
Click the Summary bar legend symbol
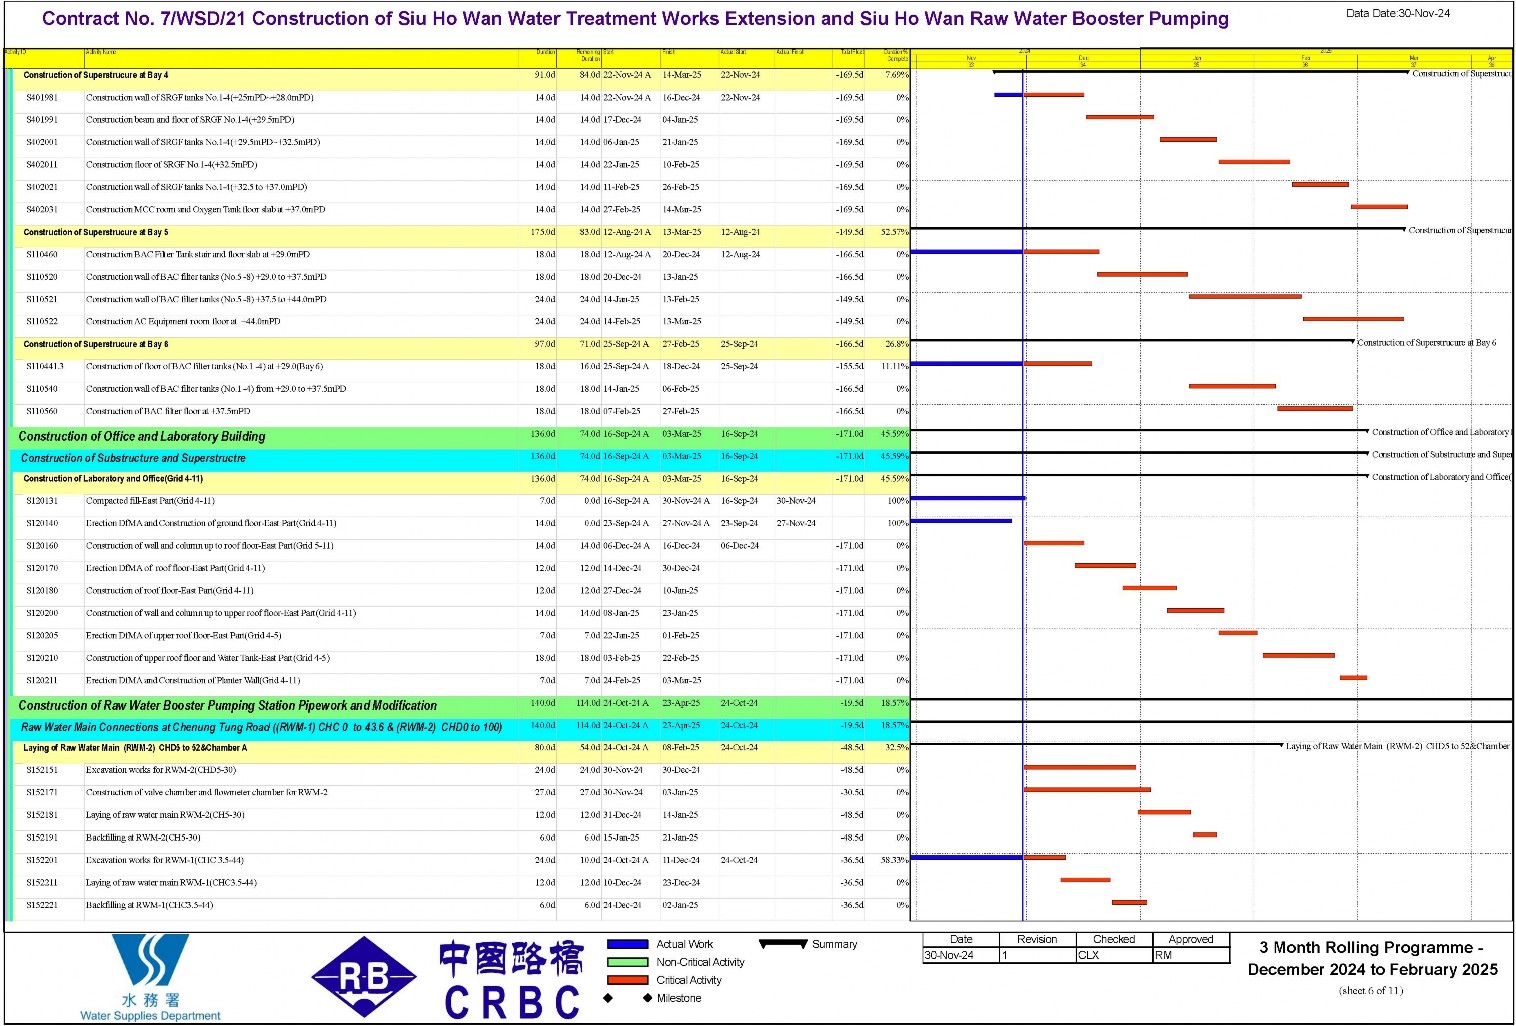coord(783,943)
